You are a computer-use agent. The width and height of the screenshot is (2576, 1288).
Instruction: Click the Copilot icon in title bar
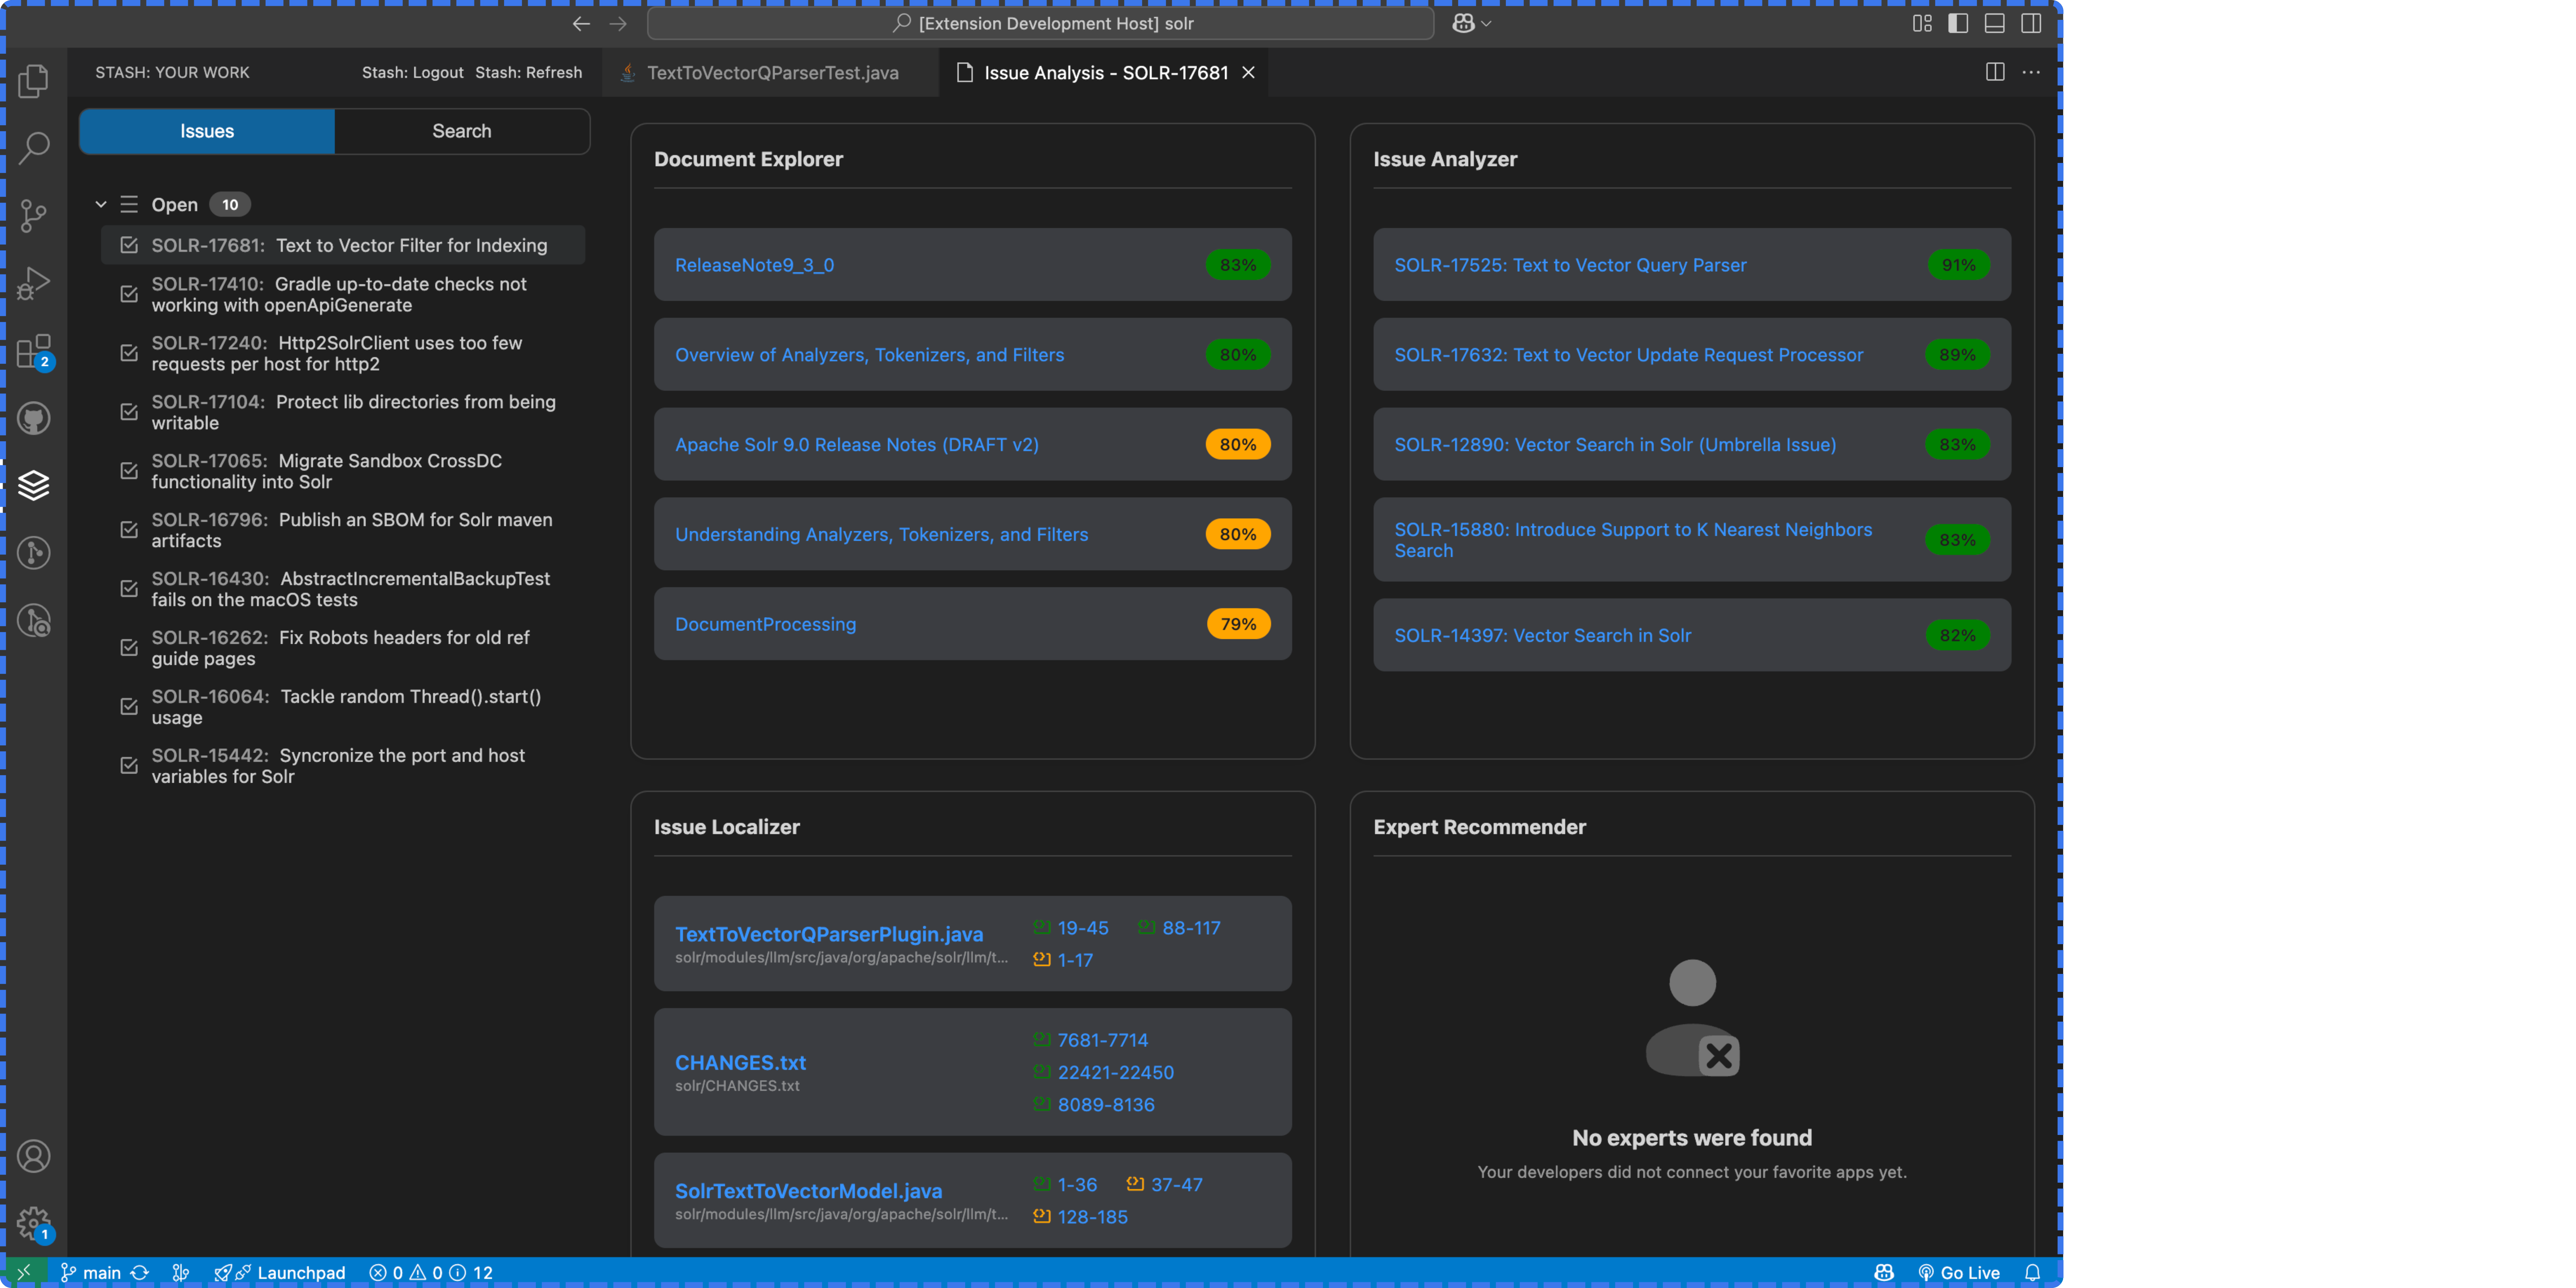click(1463, 23)
